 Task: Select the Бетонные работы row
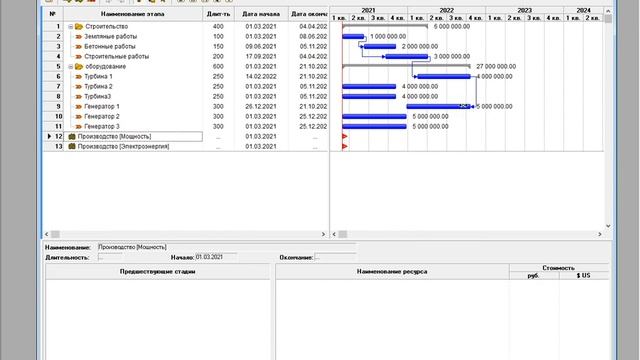(186, 47)
